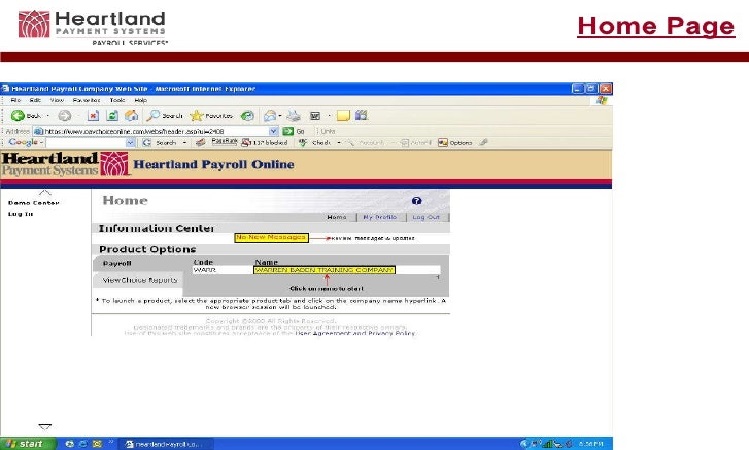The image size is (749, 450).
Task: Open the Edit menu
Action: (35, 100)
